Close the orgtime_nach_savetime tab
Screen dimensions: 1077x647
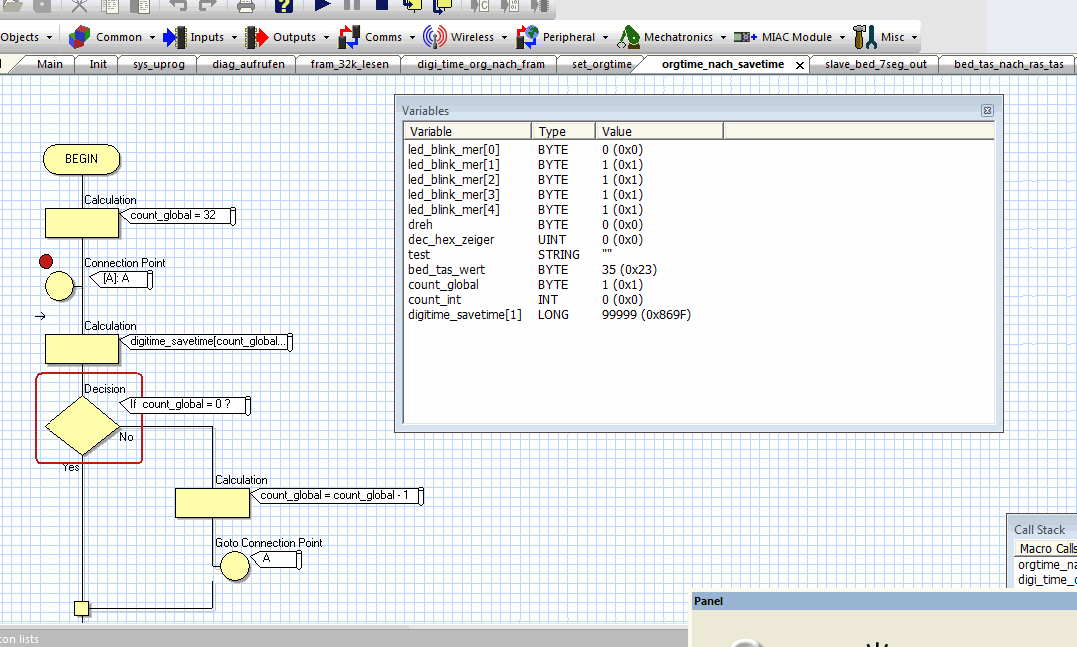tap(800, 65)
